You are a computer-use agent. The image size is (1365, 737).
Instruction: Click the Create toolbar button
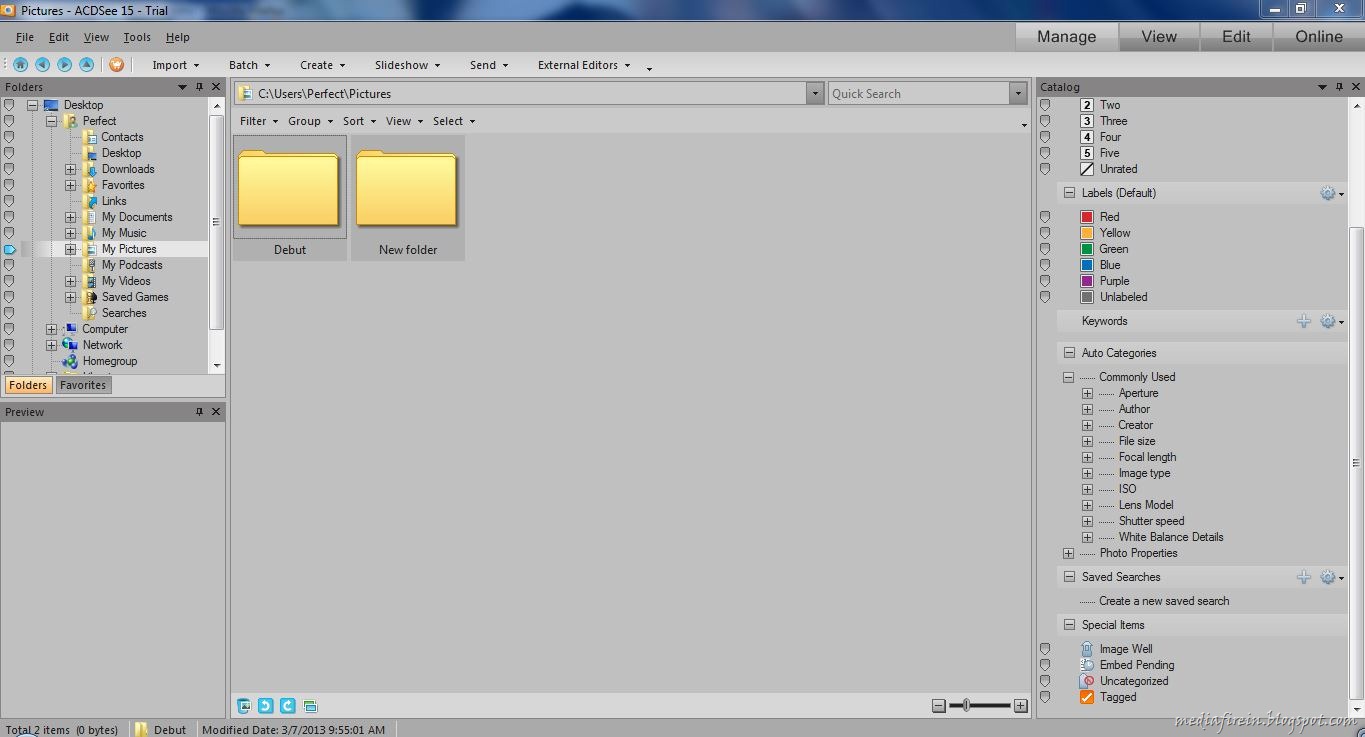pos(323,65)
